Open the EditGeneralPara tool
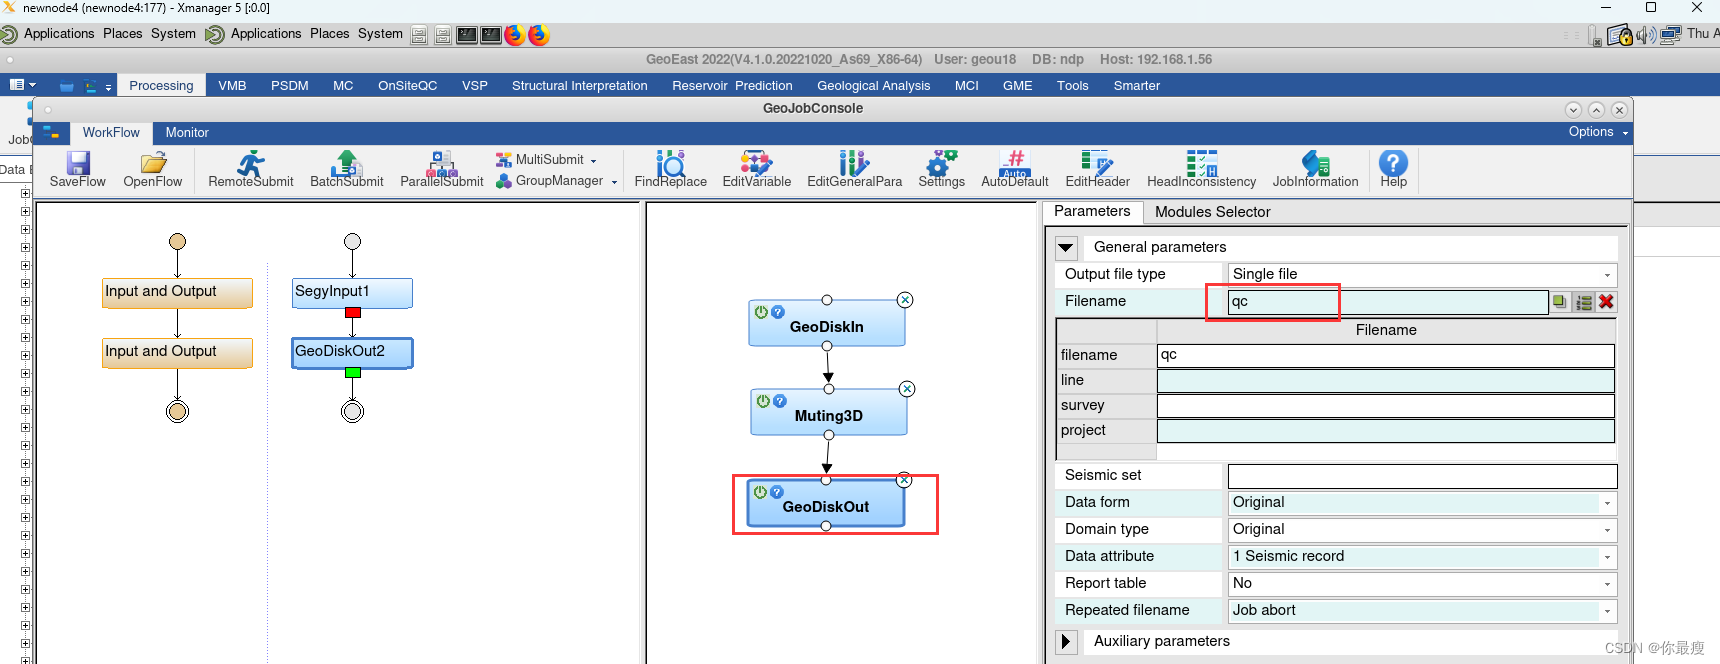Viewport: 1720px width, 664px height. [x=854, y=162]
